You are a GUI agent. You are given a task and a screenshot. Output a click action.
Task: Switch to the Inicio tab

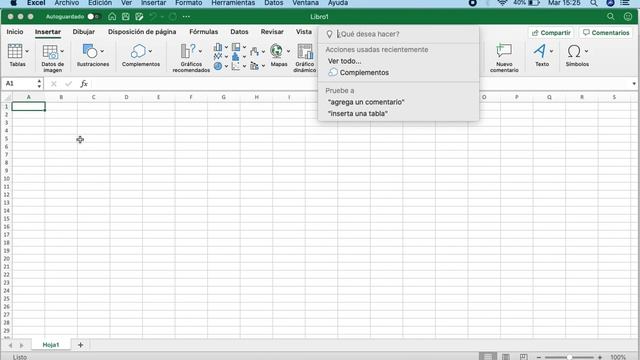[15, 32]
